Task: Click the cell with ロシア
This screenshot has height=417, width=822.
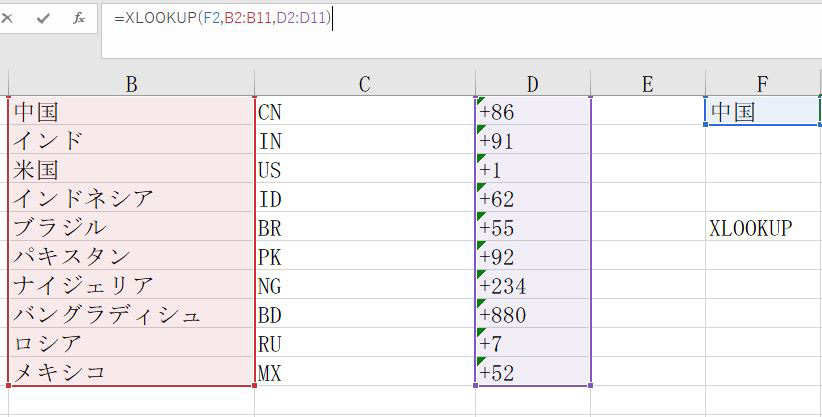Action: point(131,344)
